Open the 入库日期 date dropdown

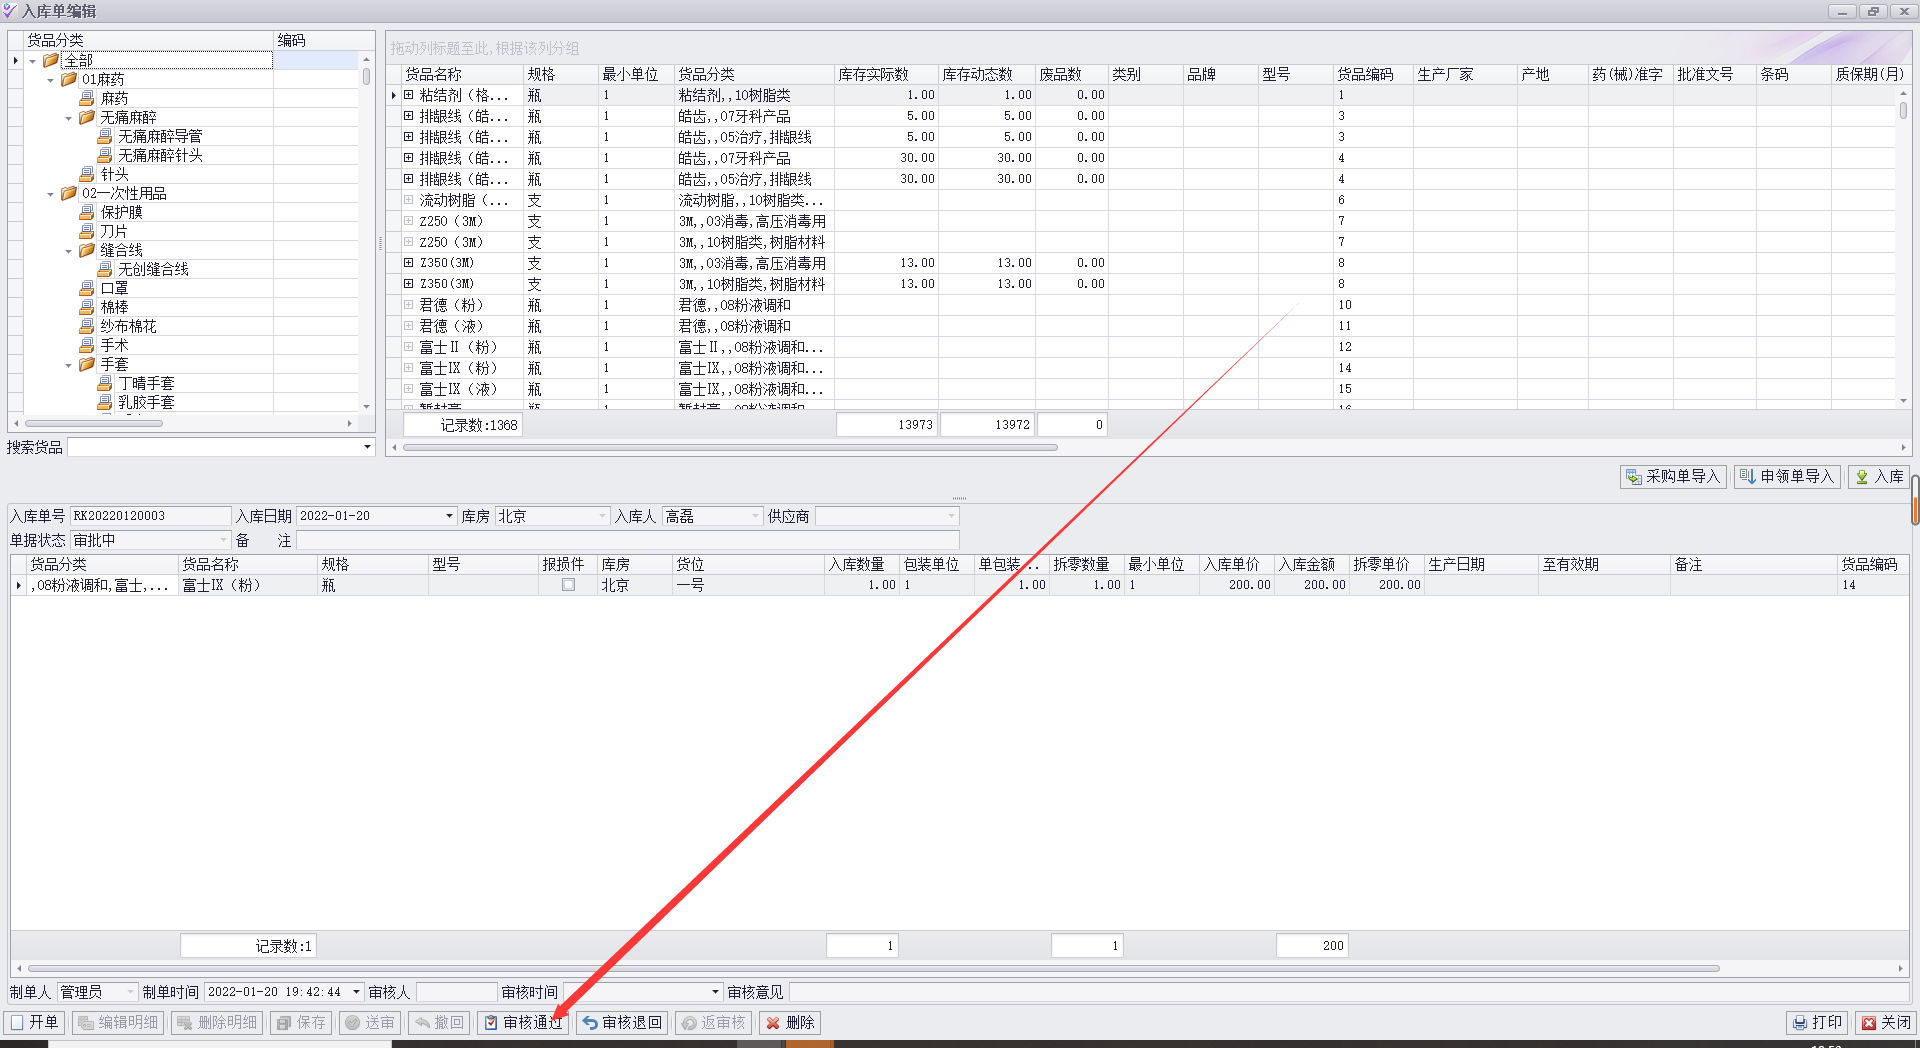pos(449,516)
